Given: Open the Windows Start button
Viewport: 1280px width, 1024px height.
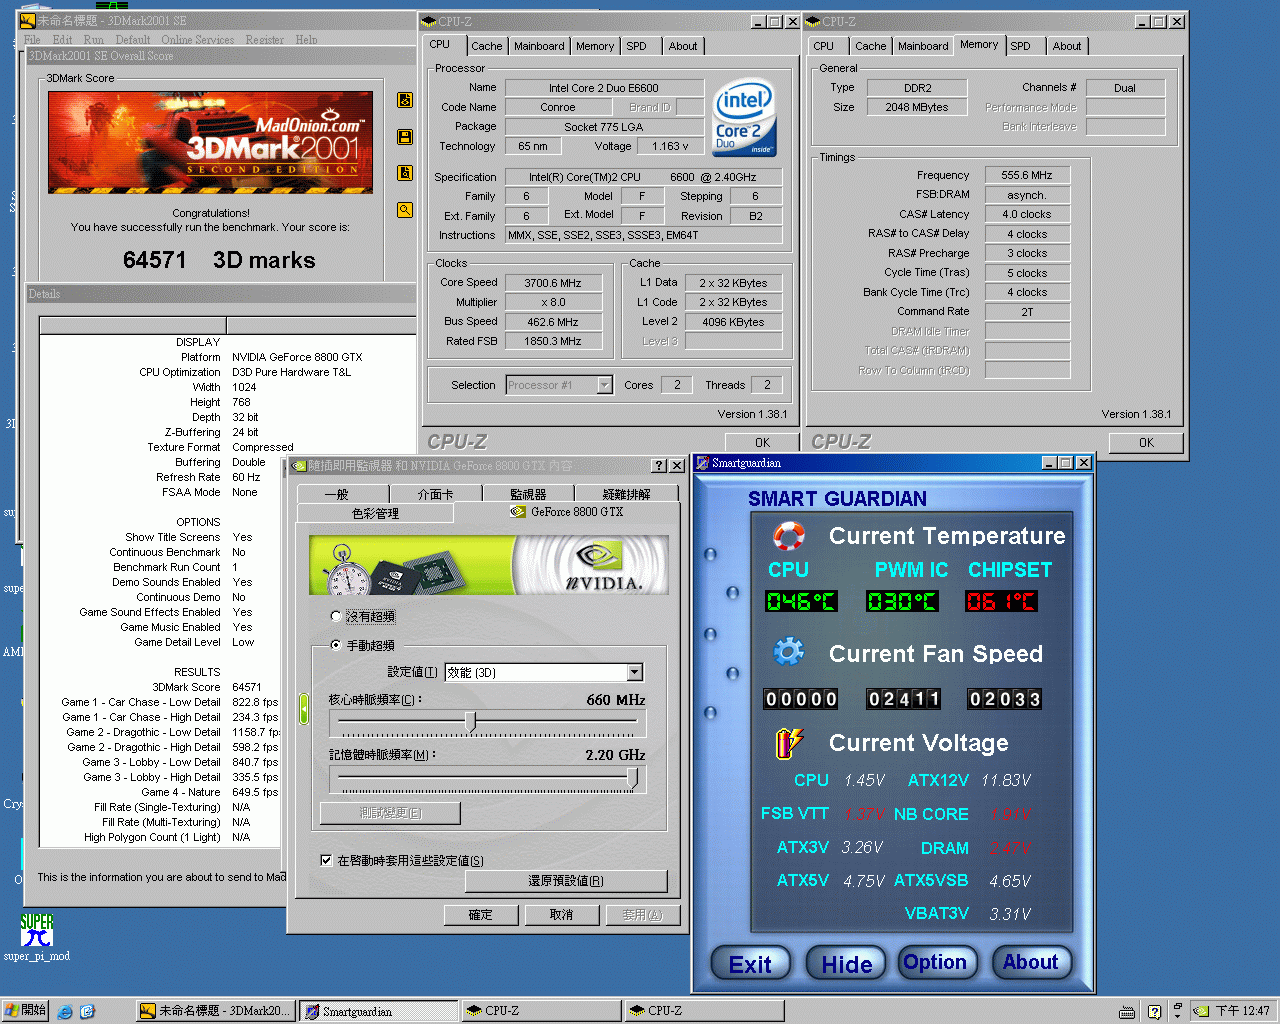Looking at the screenshot, I should (x=25, y=1011).
